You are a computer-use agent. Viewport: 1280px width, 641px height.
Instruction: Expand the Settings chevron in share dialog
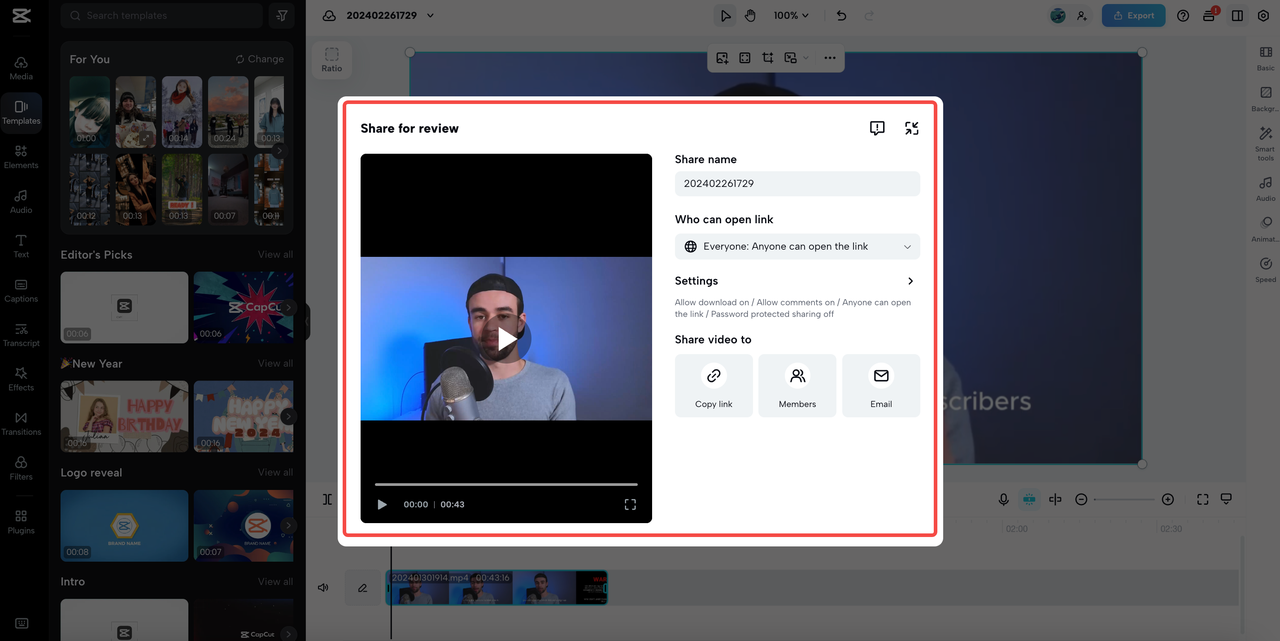[910, 281]
